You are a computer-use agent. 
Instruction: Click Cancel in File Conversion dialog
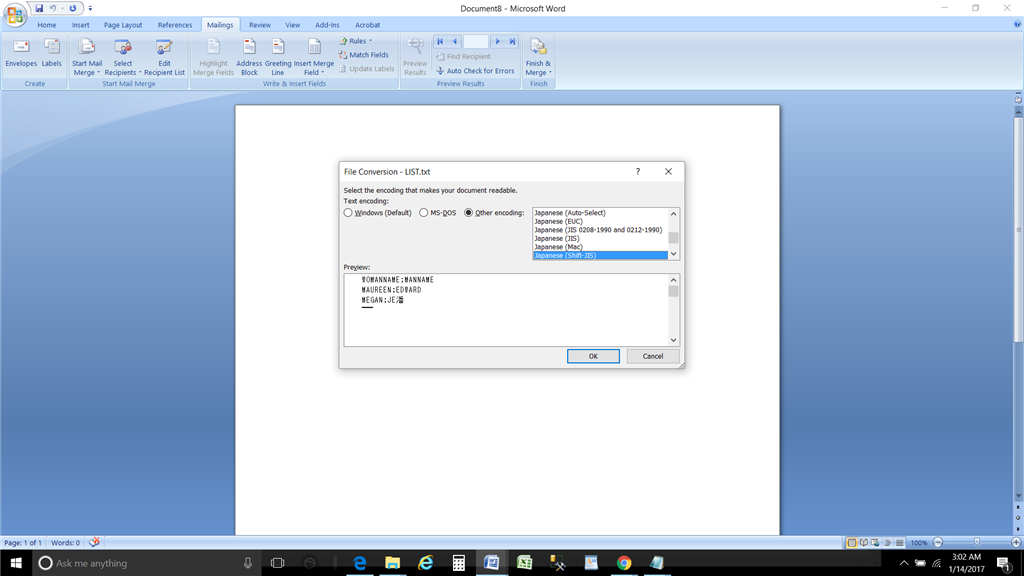[x=652, y=356]
